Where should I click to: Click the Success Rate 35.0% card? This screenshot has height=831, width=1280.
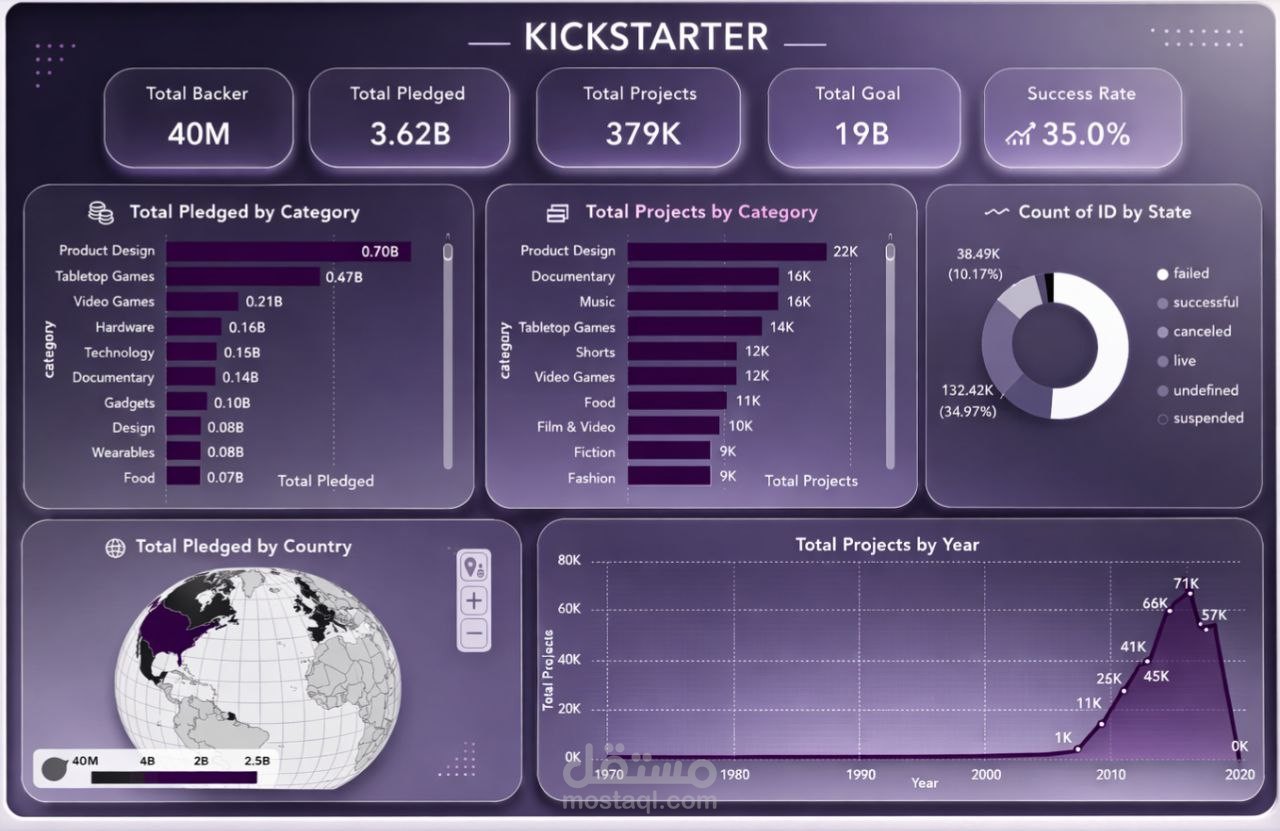(x=1082, y=118)
